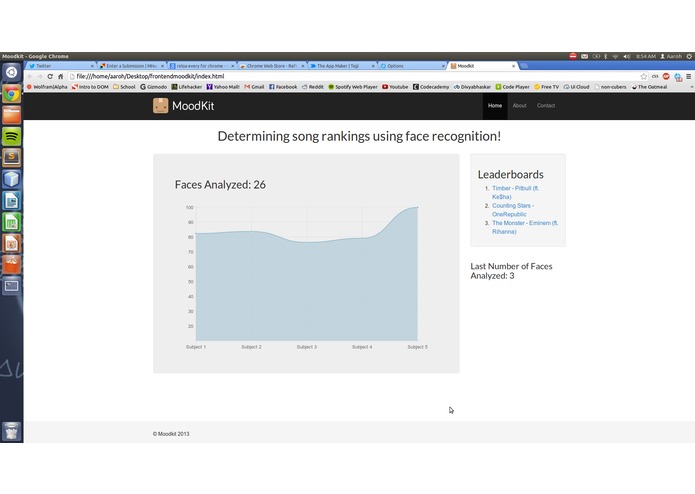Expand the School bookmarks folder

coord(124,87)
